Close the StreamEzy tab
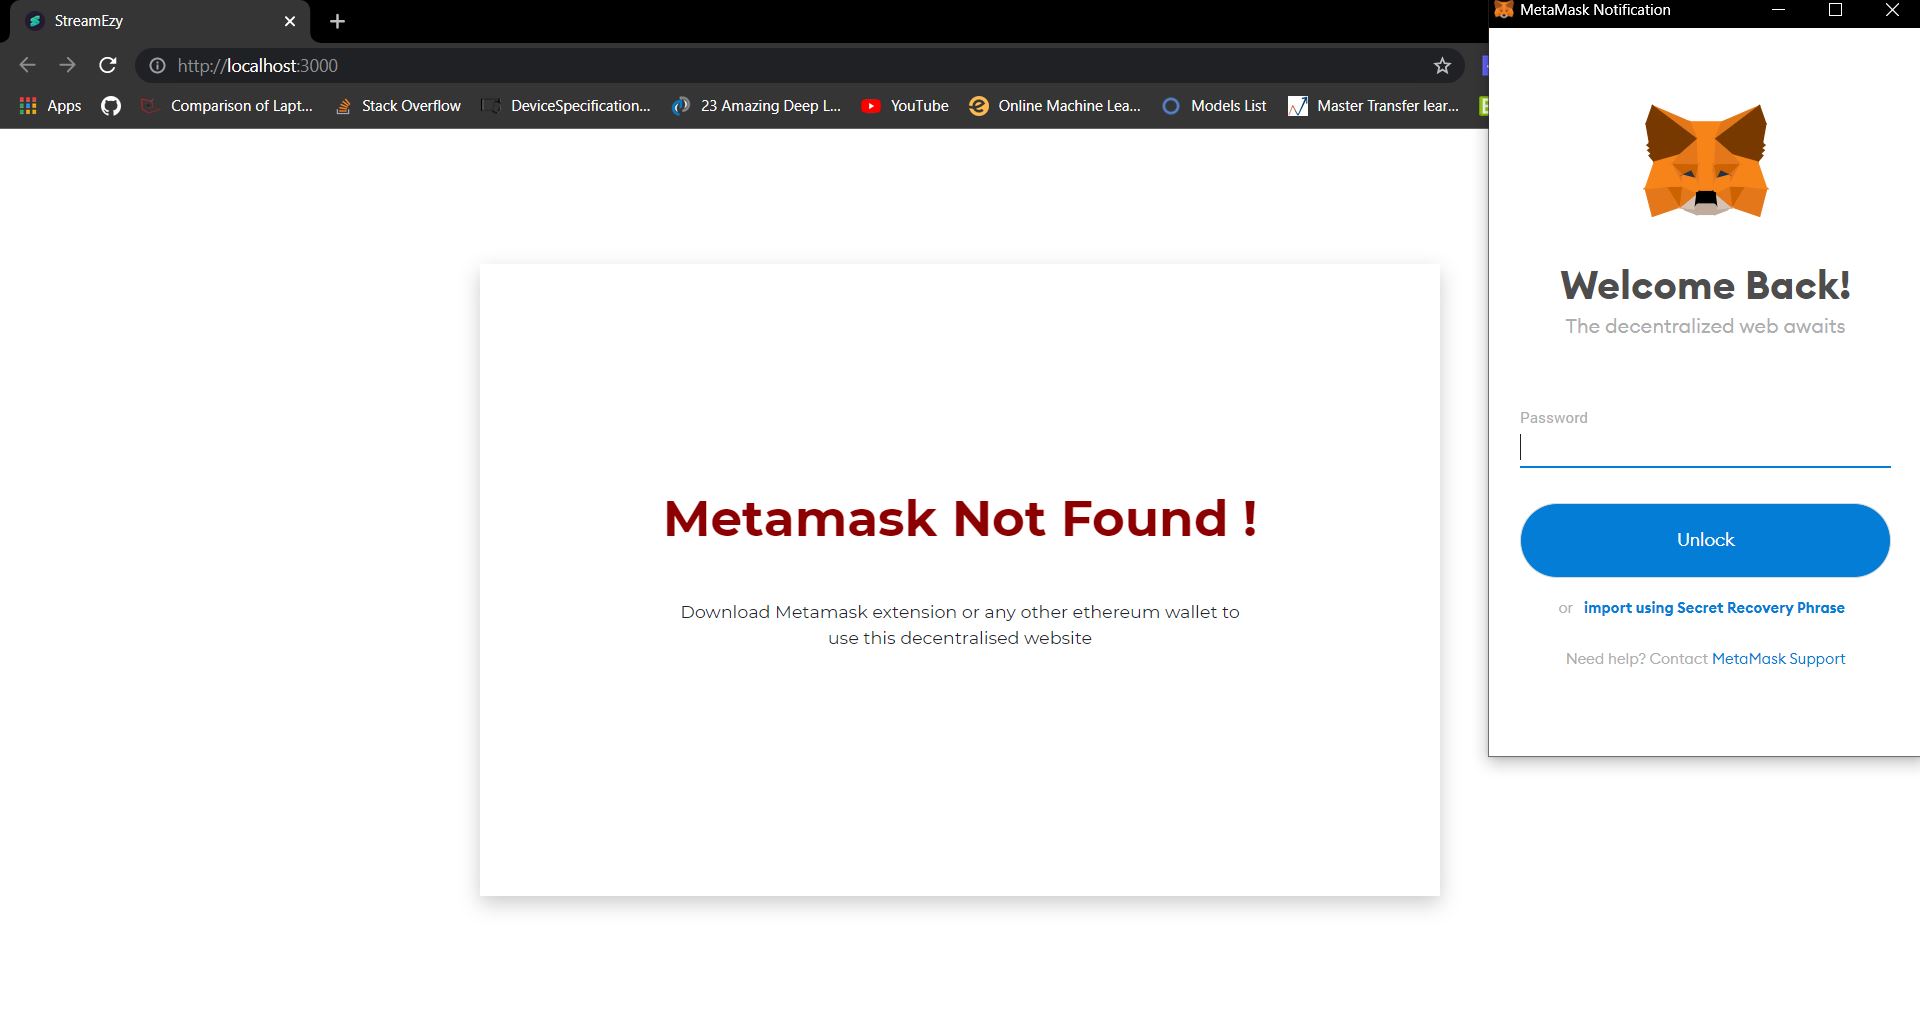Viewport: 1920px width, 1029px height. tap(290, 21)
